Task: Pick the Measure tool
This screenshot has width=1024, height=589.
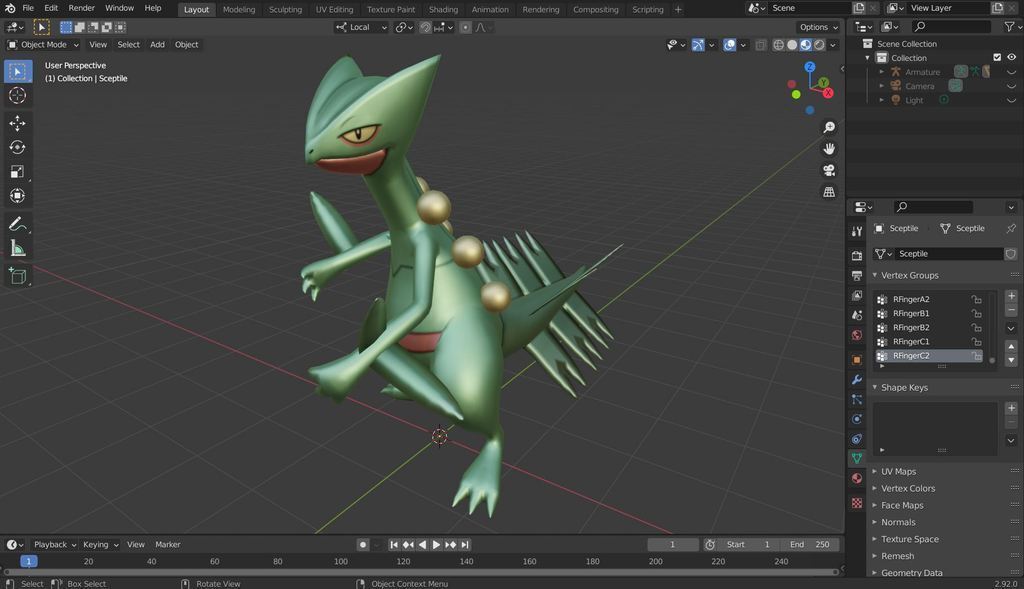Action: pyautogui.click(x=17, y=248)
